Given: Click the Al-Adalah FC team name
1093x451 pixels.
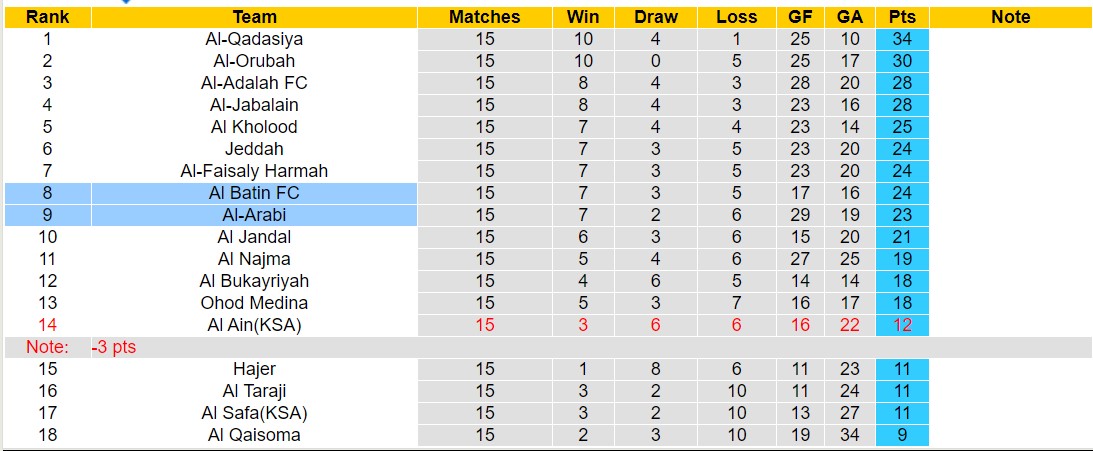Looking at the screenshot, I should (x=254, y=83).
